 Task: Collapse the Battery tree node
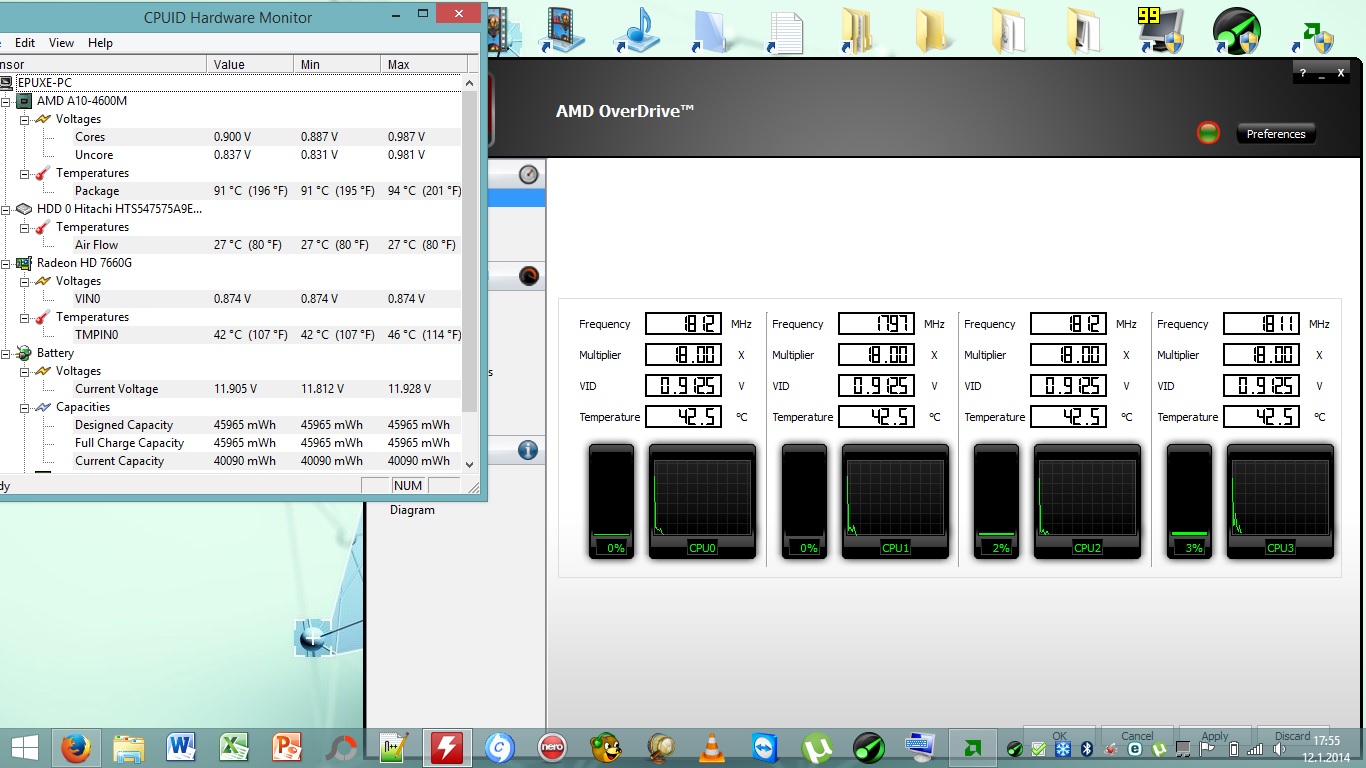coord(6,353)
